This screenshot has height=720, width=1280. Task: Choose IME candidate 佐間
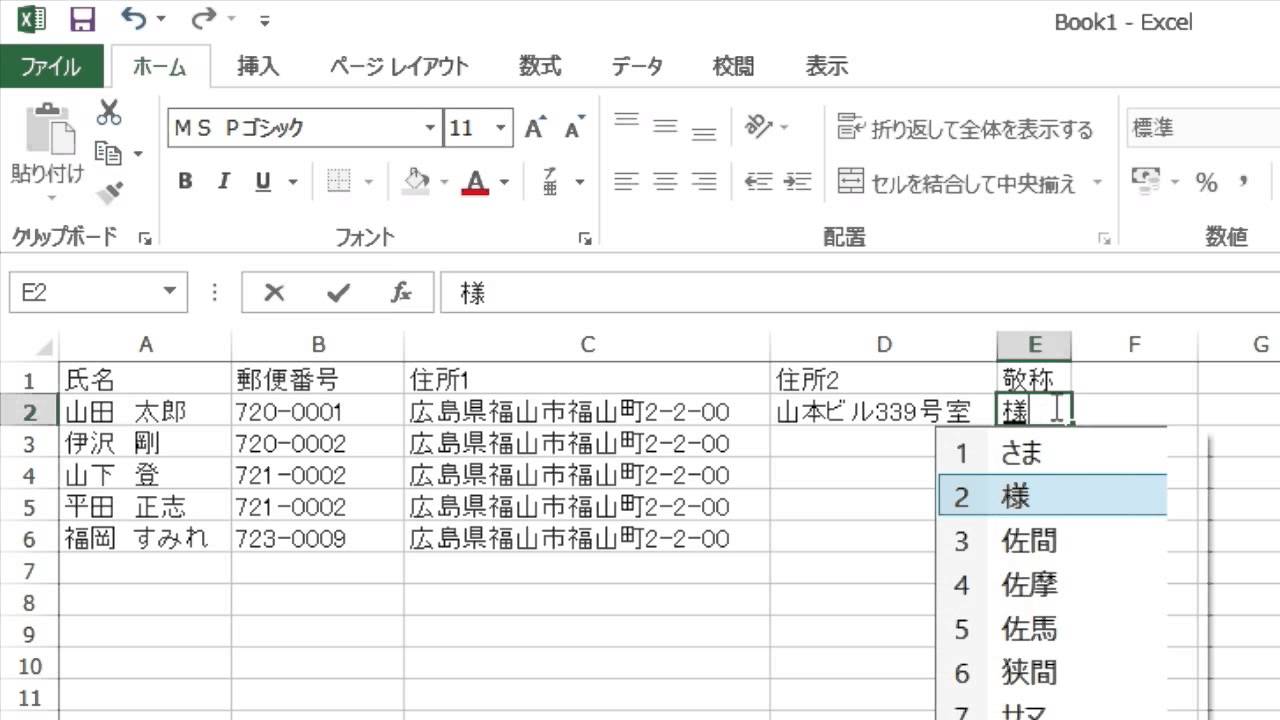pyautogui.click(x=1052, y=541)
